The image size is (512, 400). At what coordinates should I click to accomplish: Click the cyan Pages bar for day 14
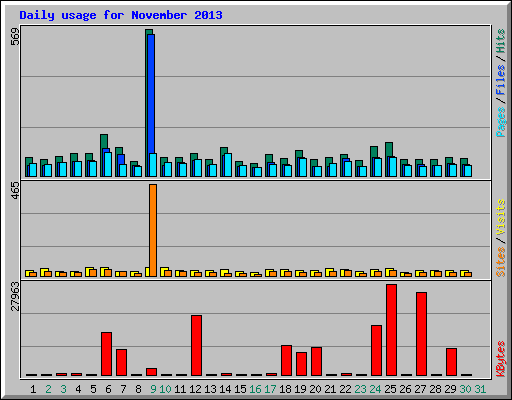pos(228,165)
